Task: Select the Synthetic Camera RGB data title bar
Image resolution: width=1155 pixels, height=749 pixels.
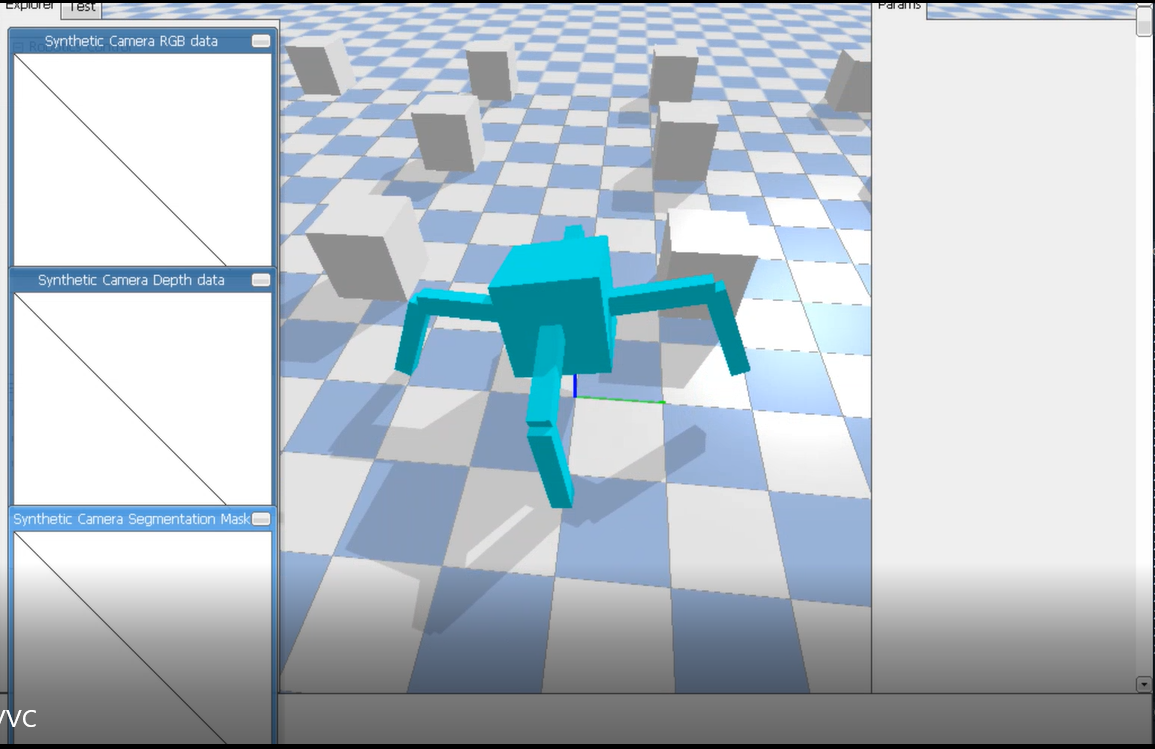Action: click(x=143, y=41)
